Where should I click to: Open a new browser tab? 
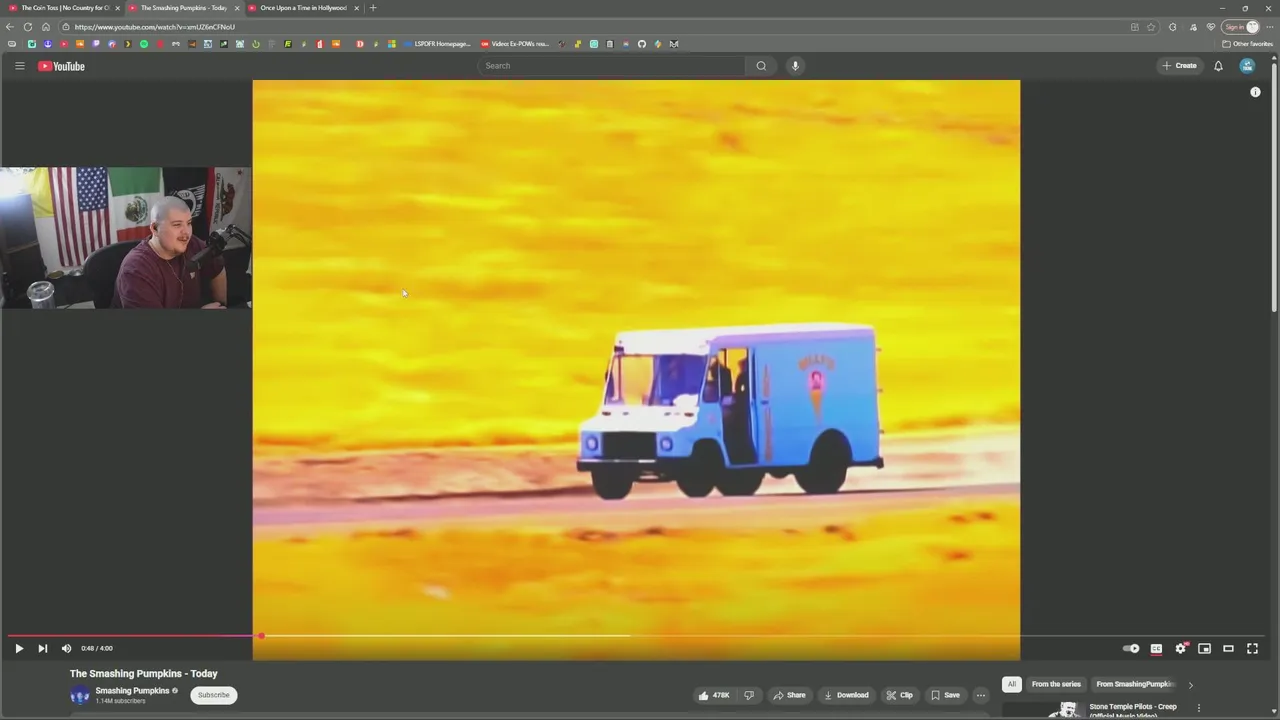click(x=373, y=8)
